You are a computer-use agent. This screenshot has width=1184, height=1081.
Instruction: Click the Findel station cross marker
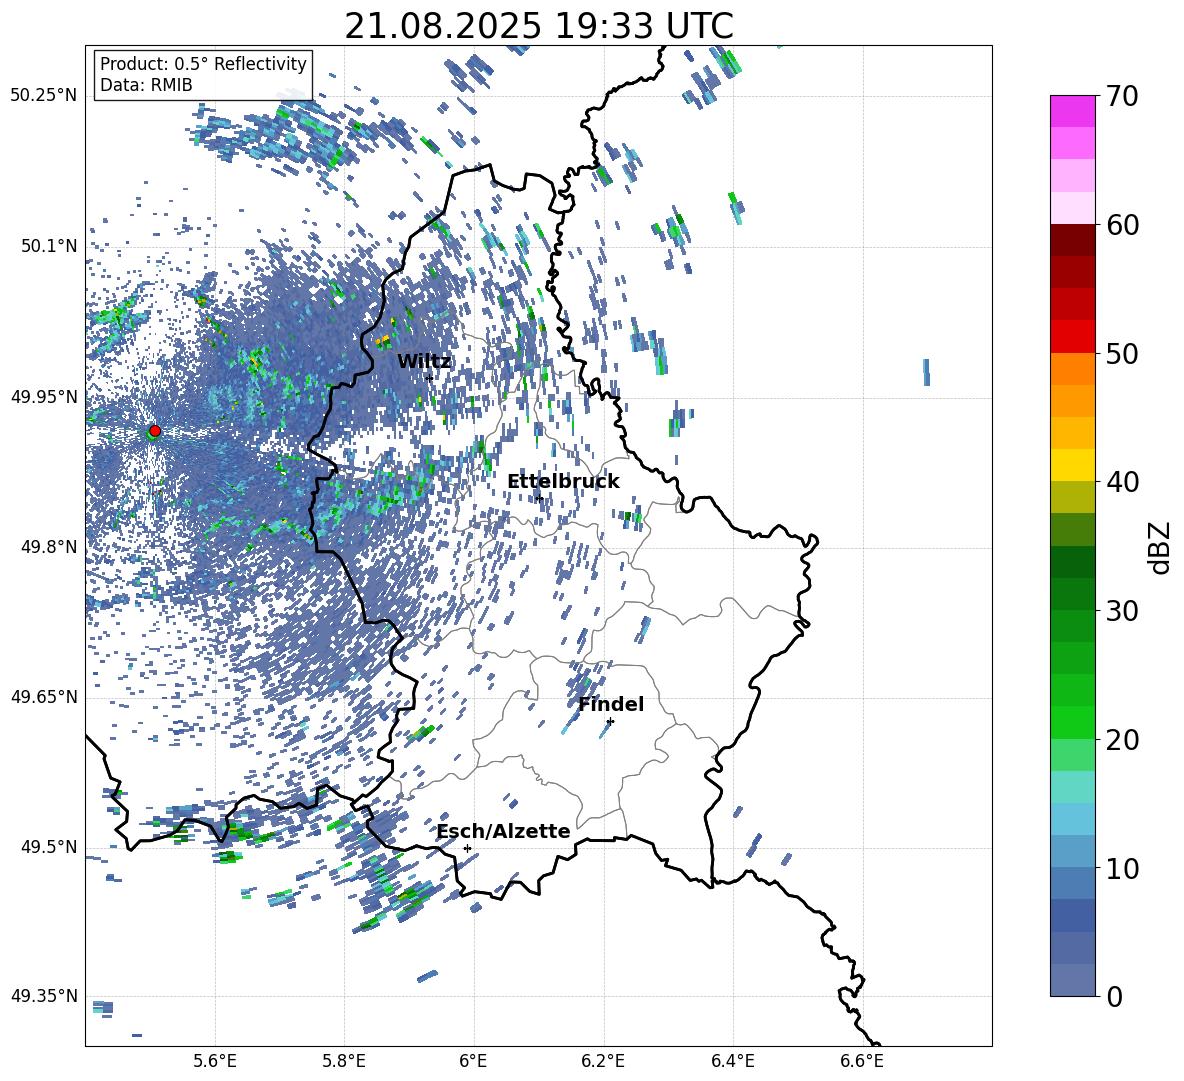click(610, 722)
